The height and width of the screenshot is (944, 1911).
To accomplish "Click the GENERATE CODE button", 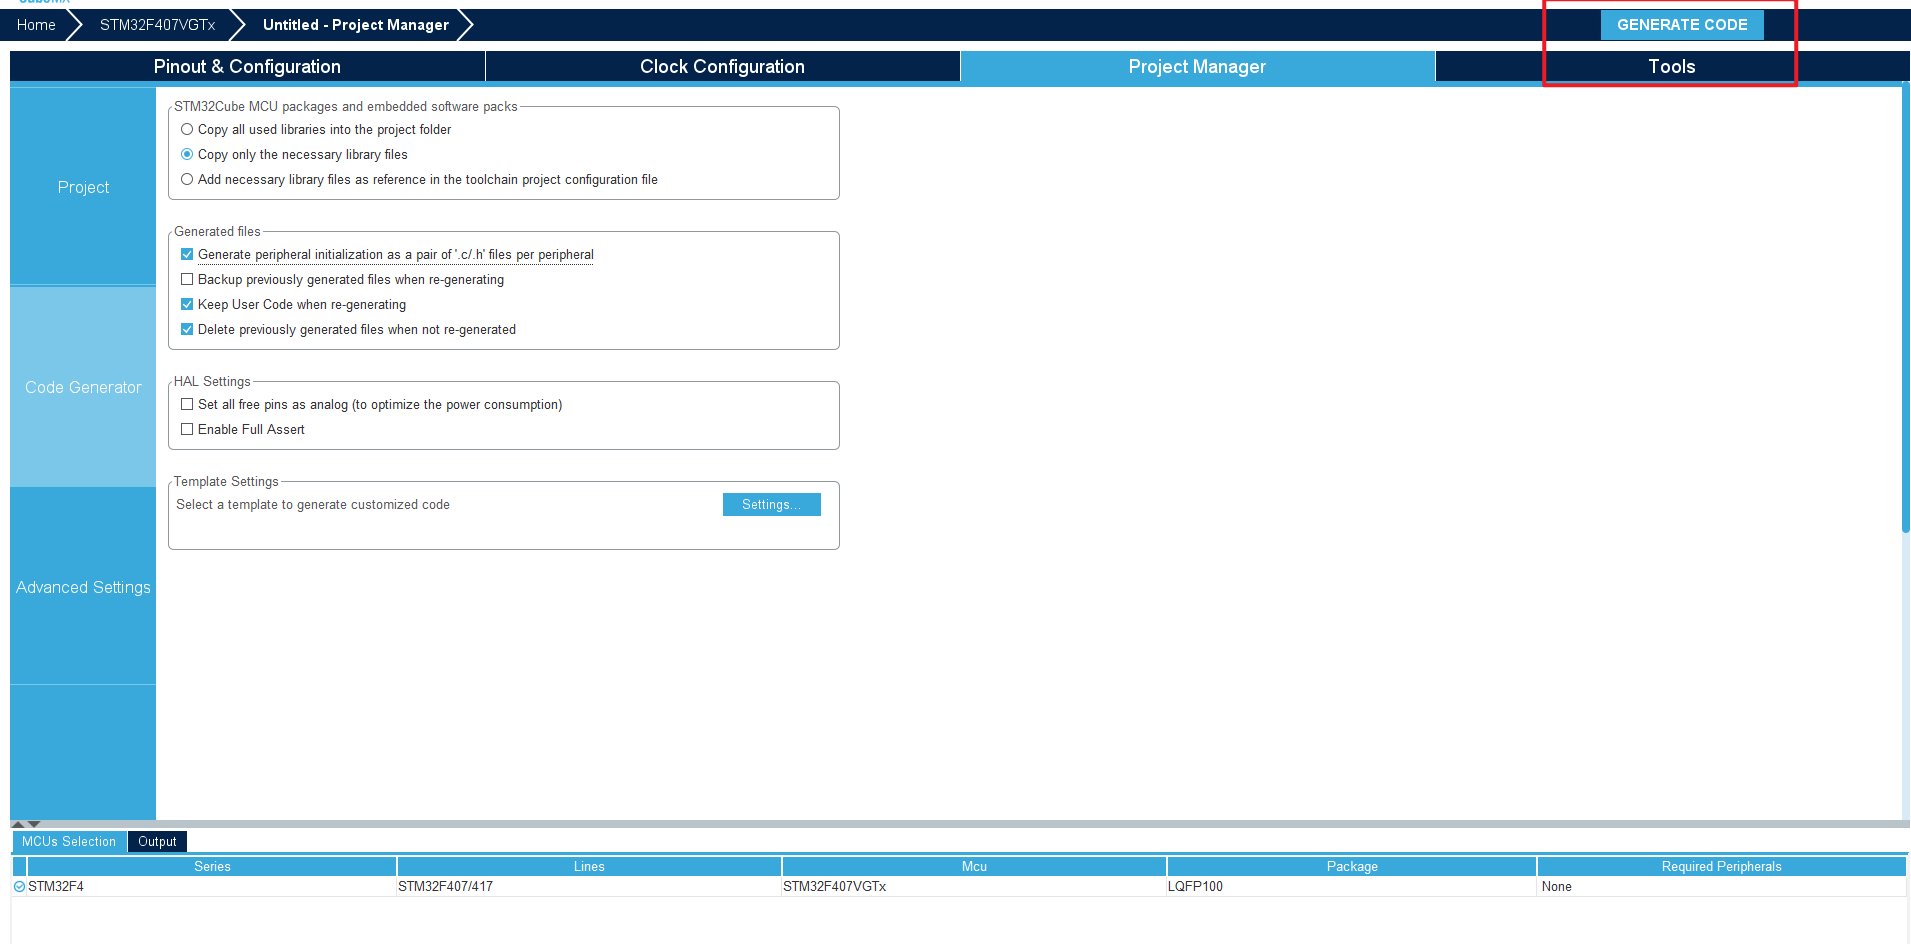I will (x=1682, y=25).
